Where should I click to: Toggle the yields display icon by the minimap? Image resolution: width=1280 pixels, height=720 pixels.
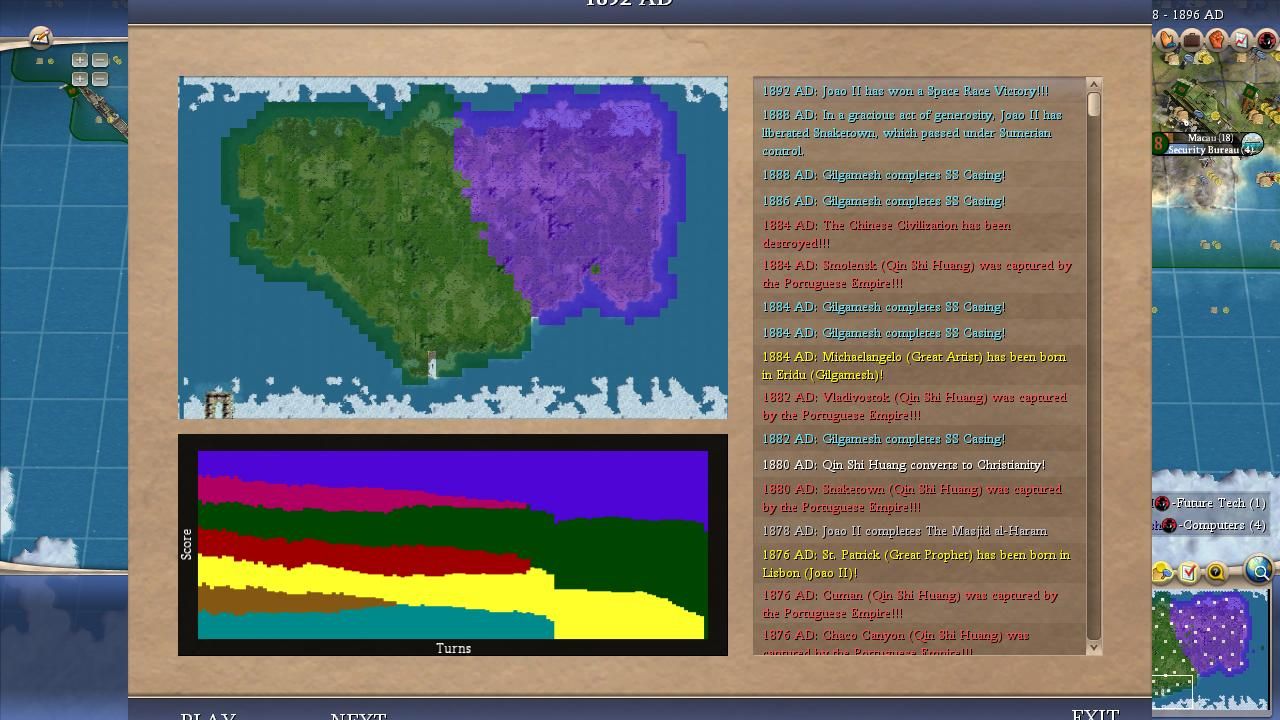point(1164,572)
